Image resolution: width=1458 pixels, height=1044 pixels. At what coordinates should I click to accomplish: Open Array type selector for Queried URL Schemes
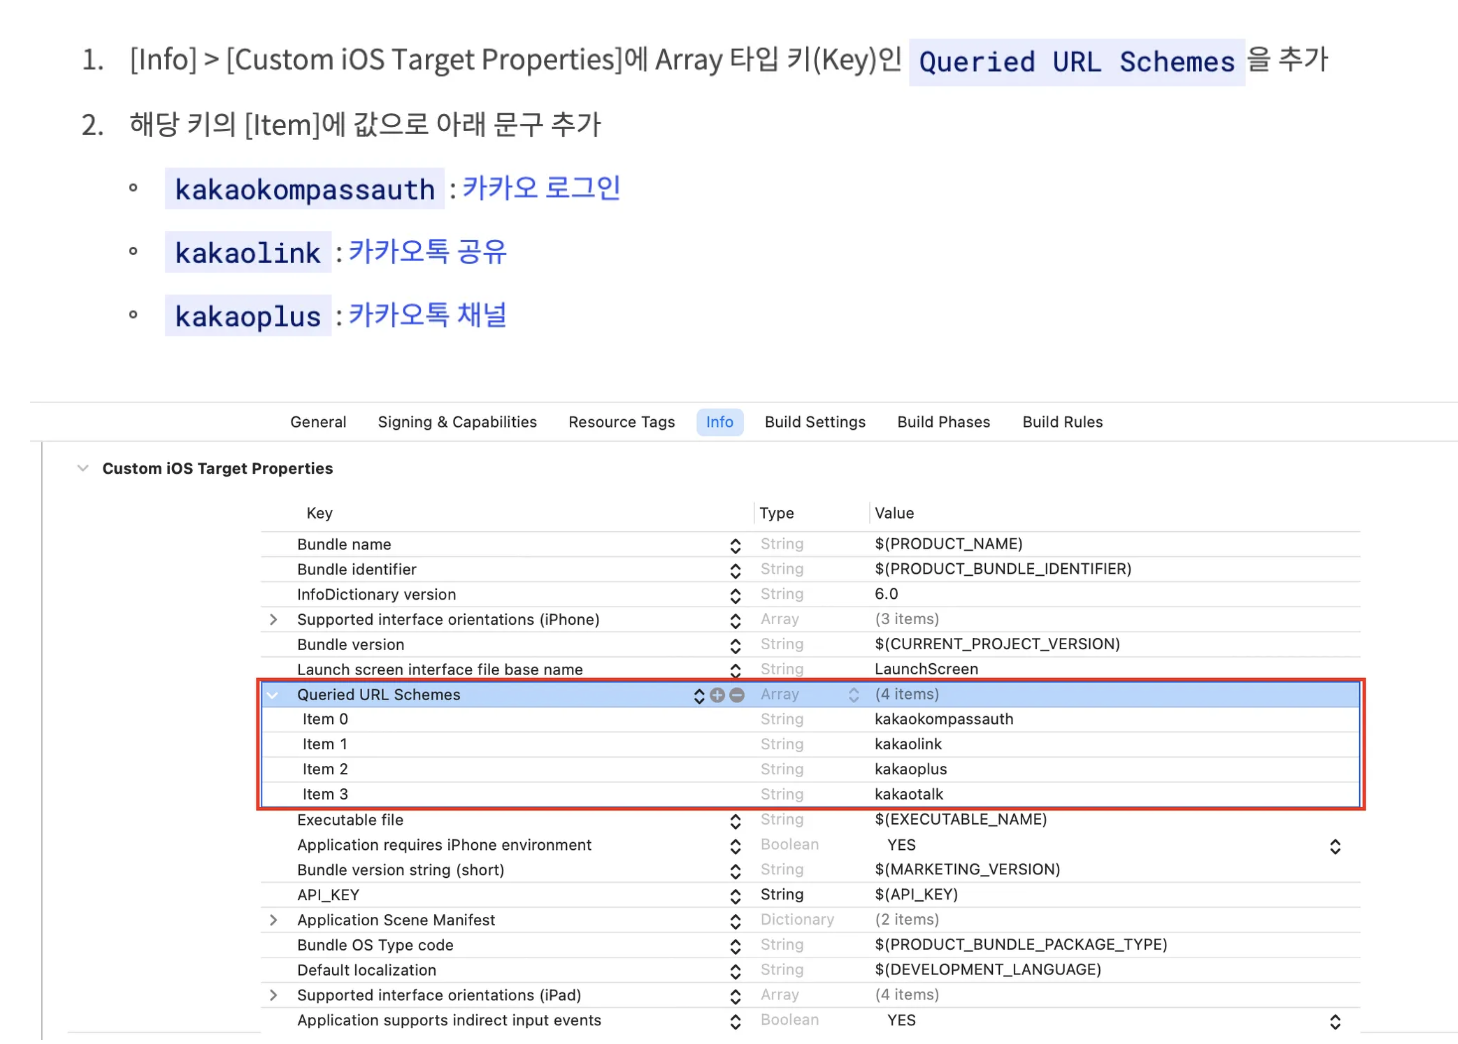(854, 695)
